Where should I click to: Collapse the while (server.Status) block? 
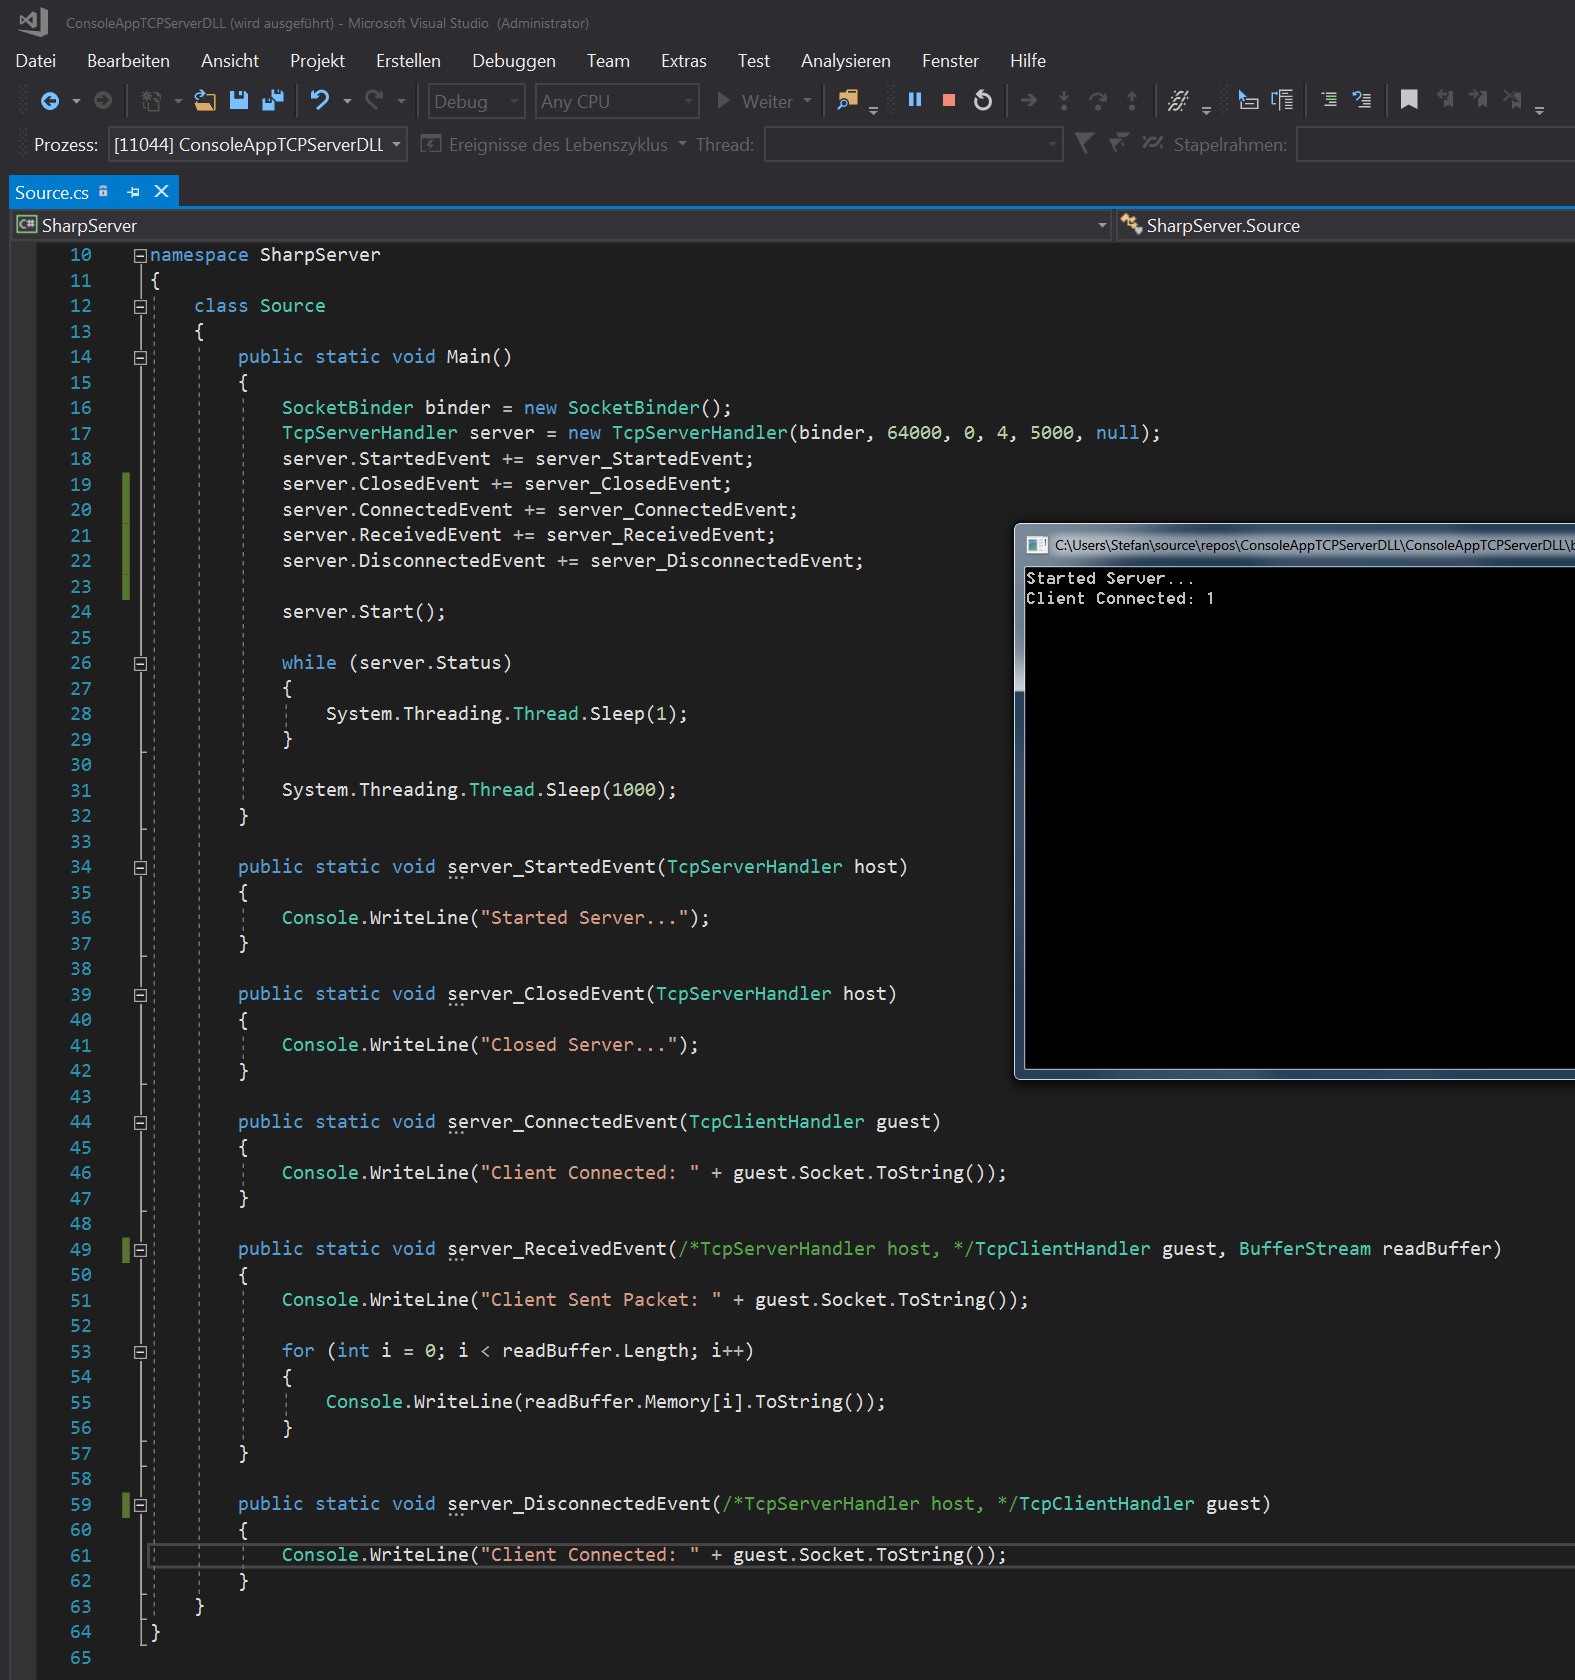140,663
